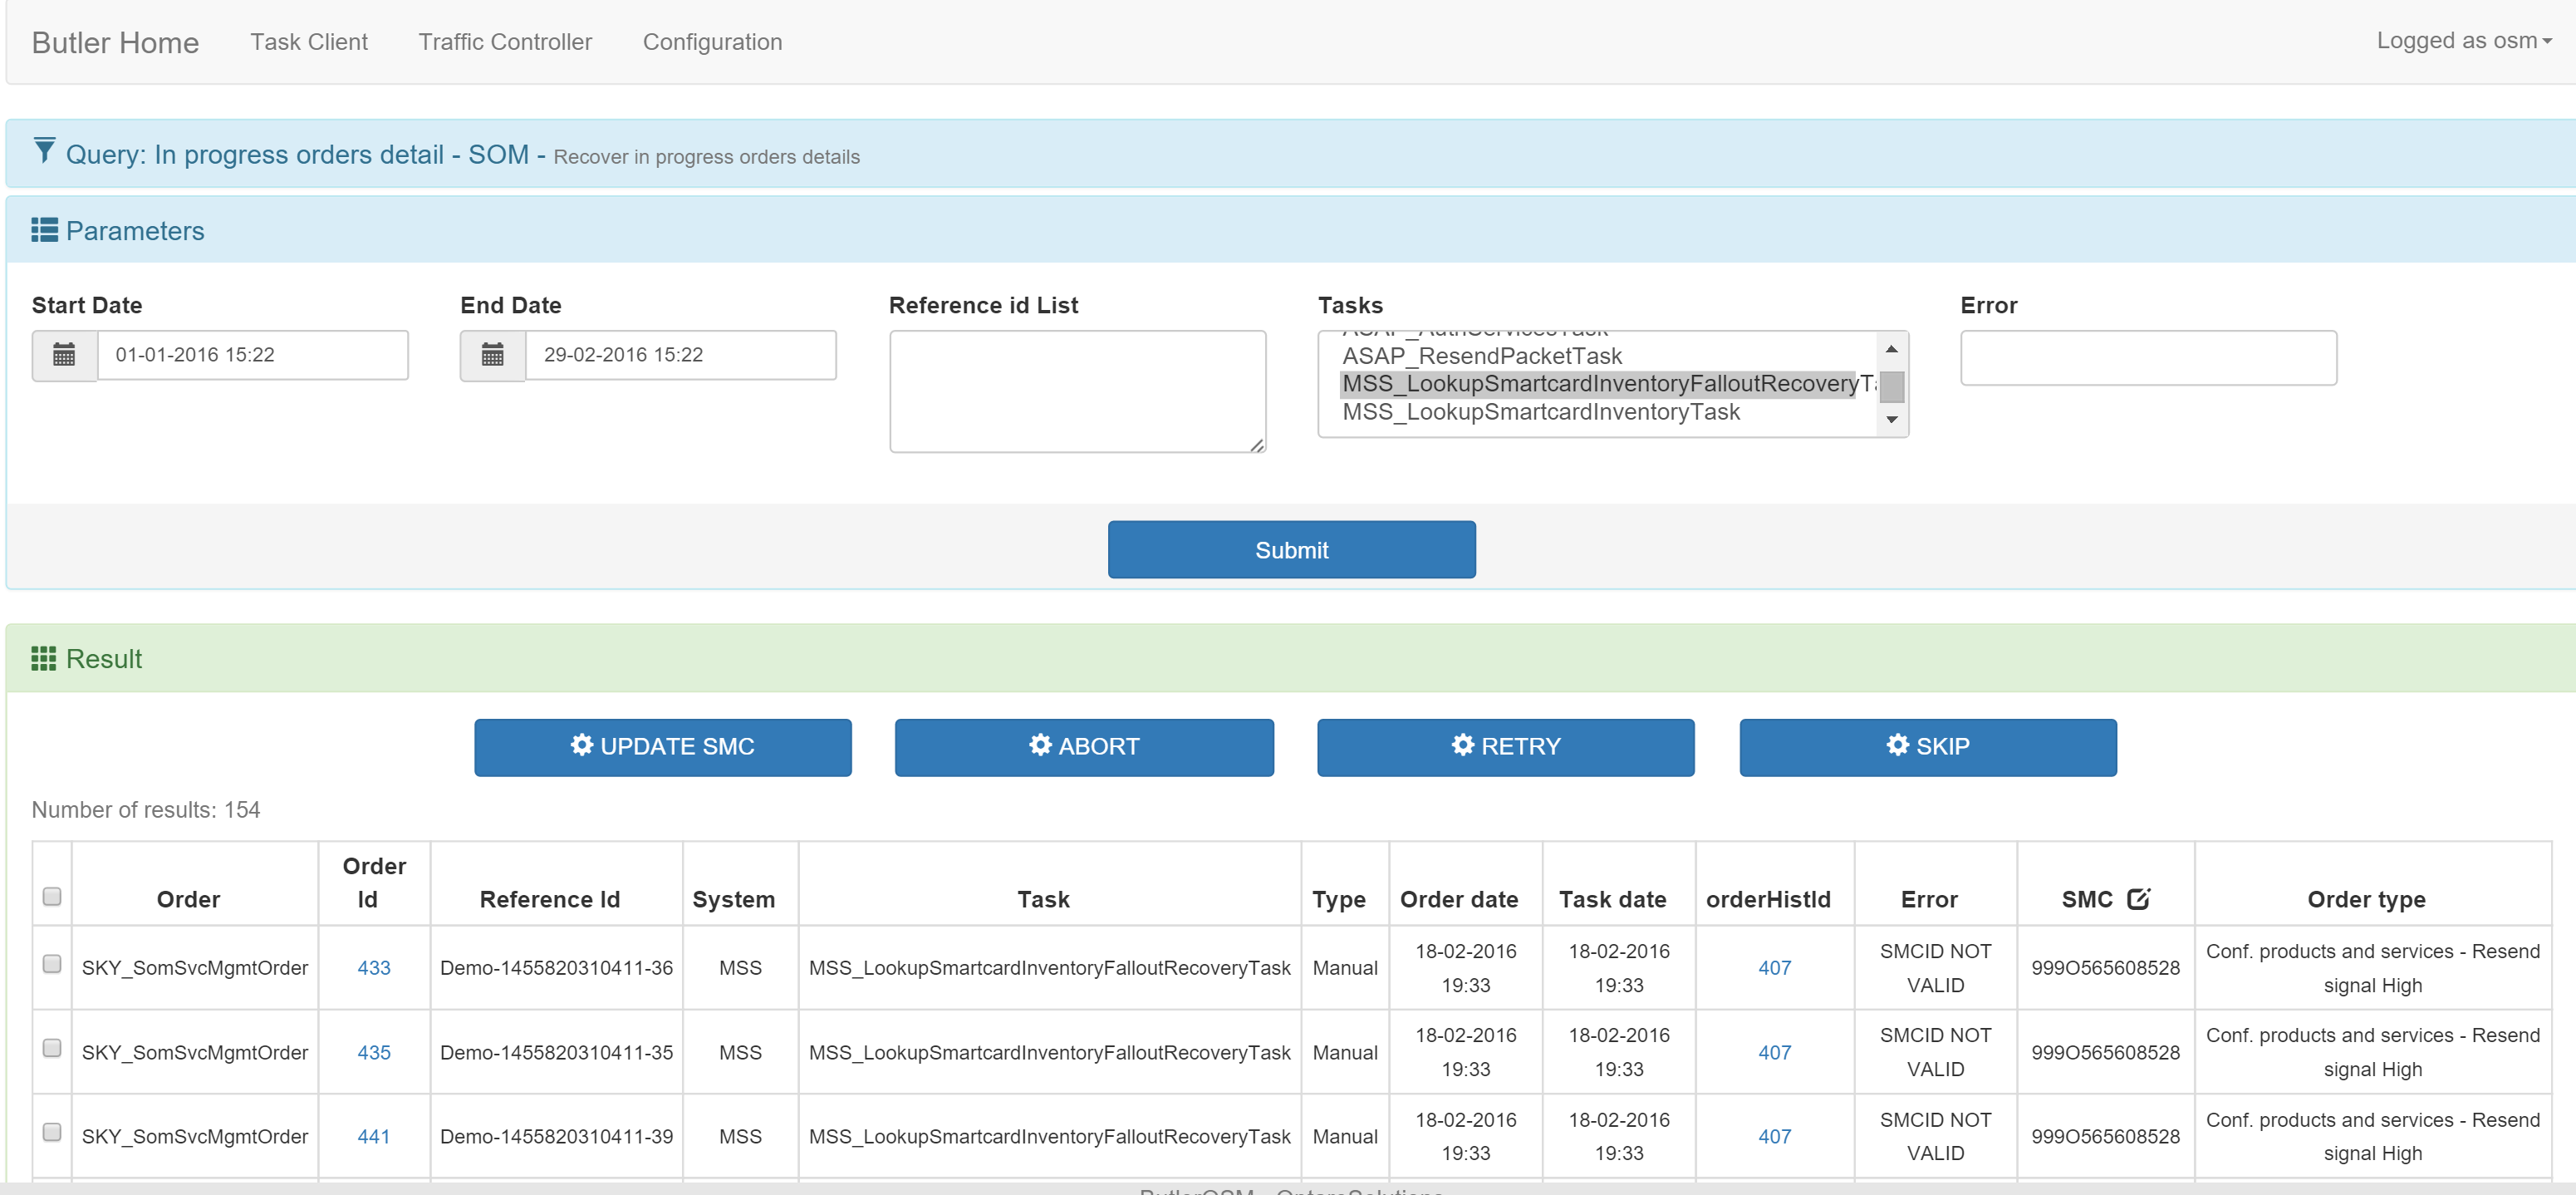Toggle the select-all checkbox in table header

click(52, 896)
